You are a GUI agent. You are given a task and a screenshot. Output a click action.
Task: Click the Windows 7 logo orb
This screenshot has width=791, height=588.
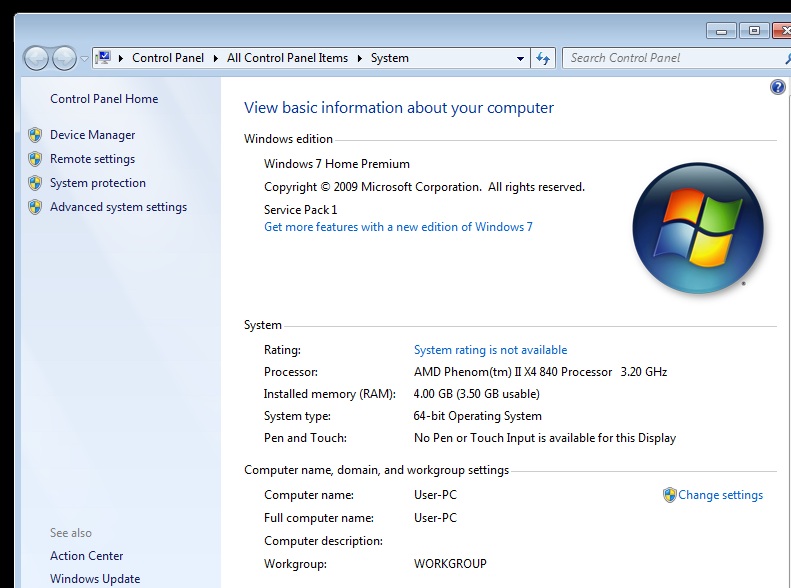click(x=698, y=228)
